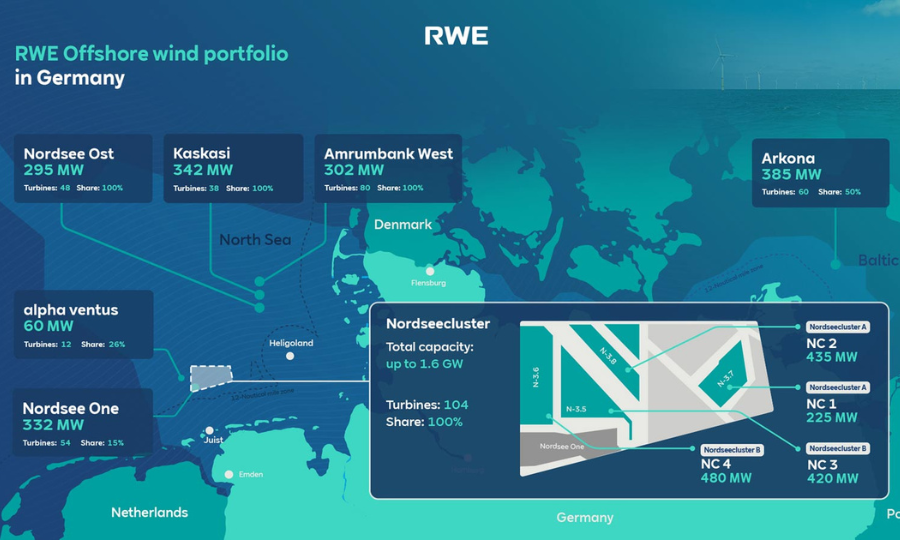Click 'Share: 26%' on alpha ventus card
The image size is (900, 540).
tap(103, 344)
